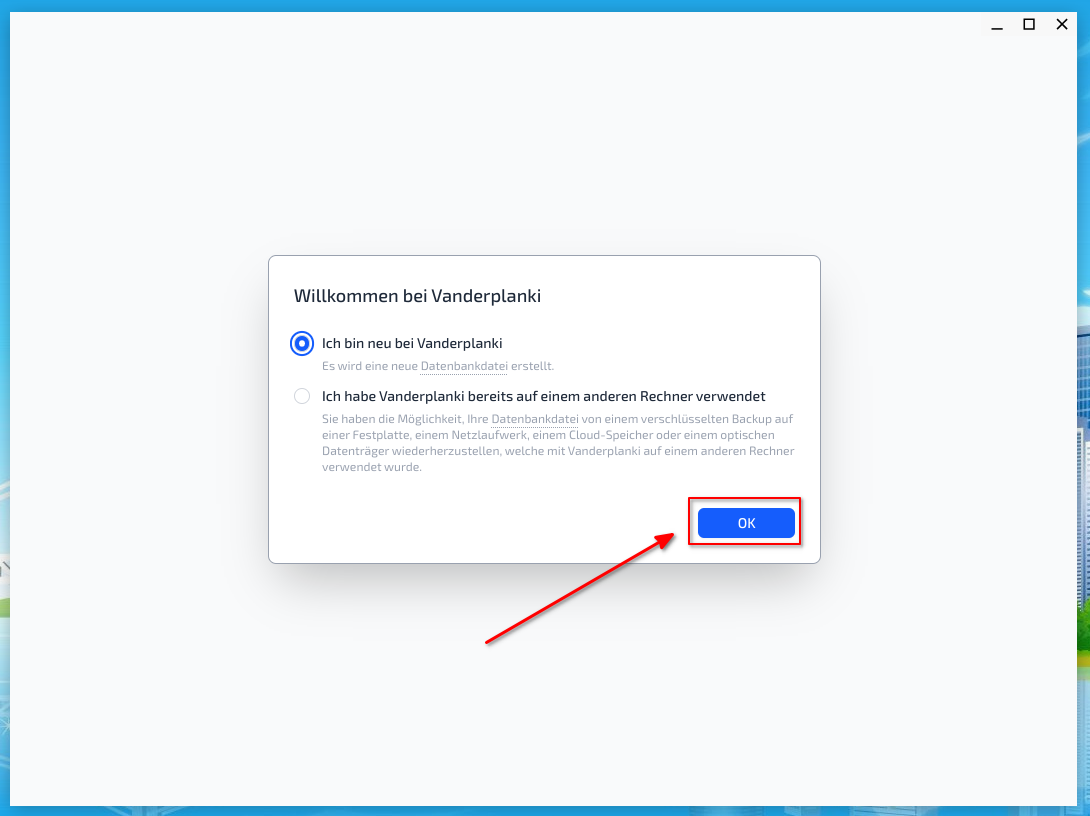
Task: Click the phrase "verwendet wurde." ending the description
Action: (372, 467)
